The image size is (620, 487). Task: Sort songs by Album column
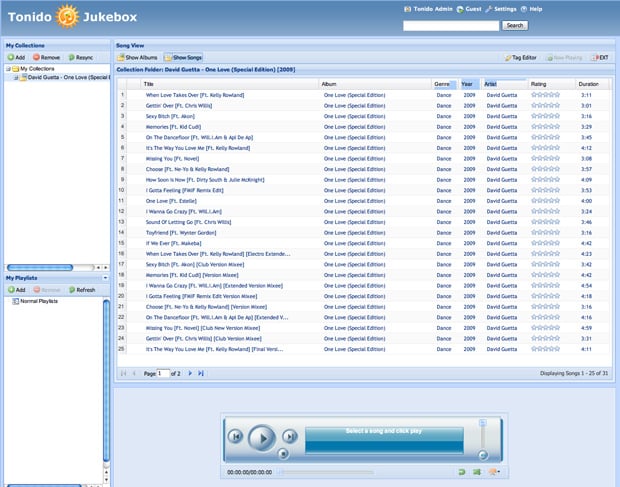pyautogui.click(x=375, y=84)
